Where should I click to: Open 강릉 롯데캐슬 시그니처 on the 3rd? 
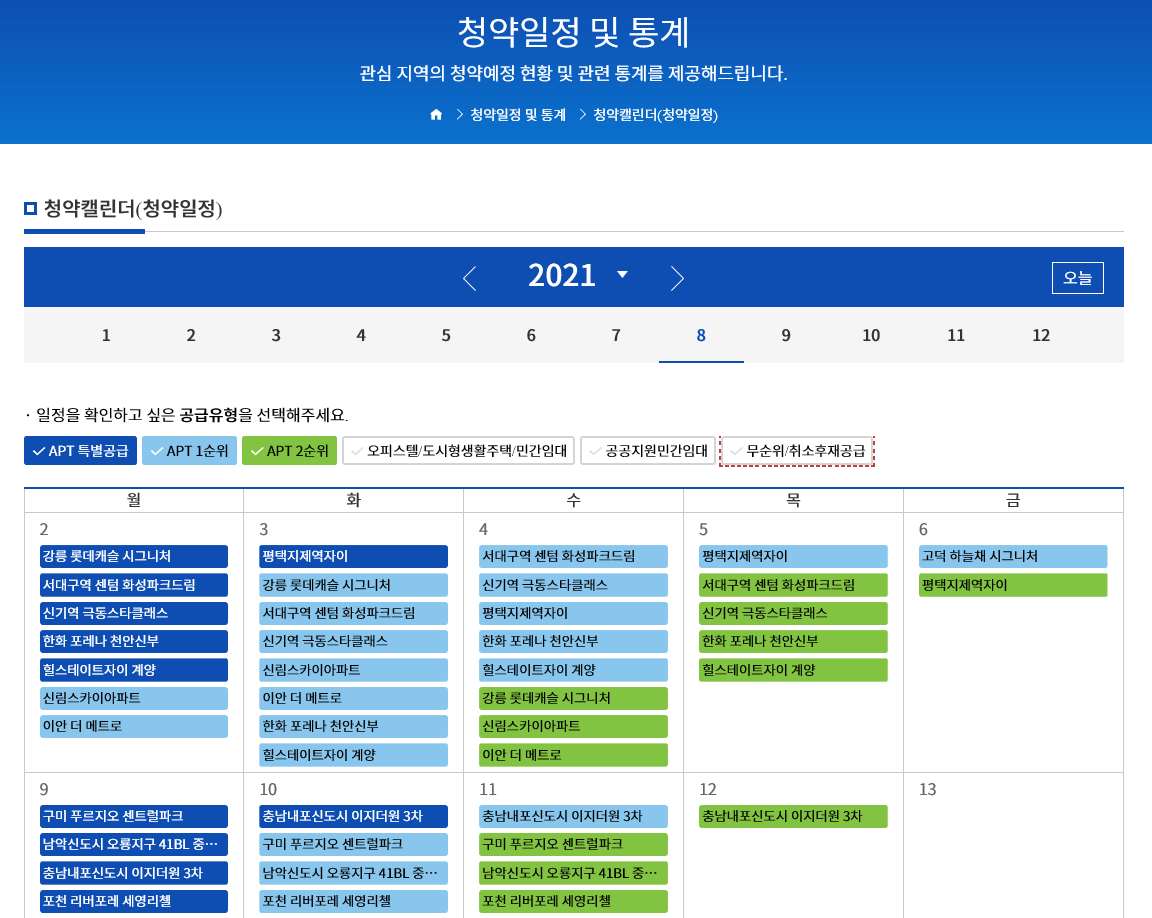pos(353,585)
